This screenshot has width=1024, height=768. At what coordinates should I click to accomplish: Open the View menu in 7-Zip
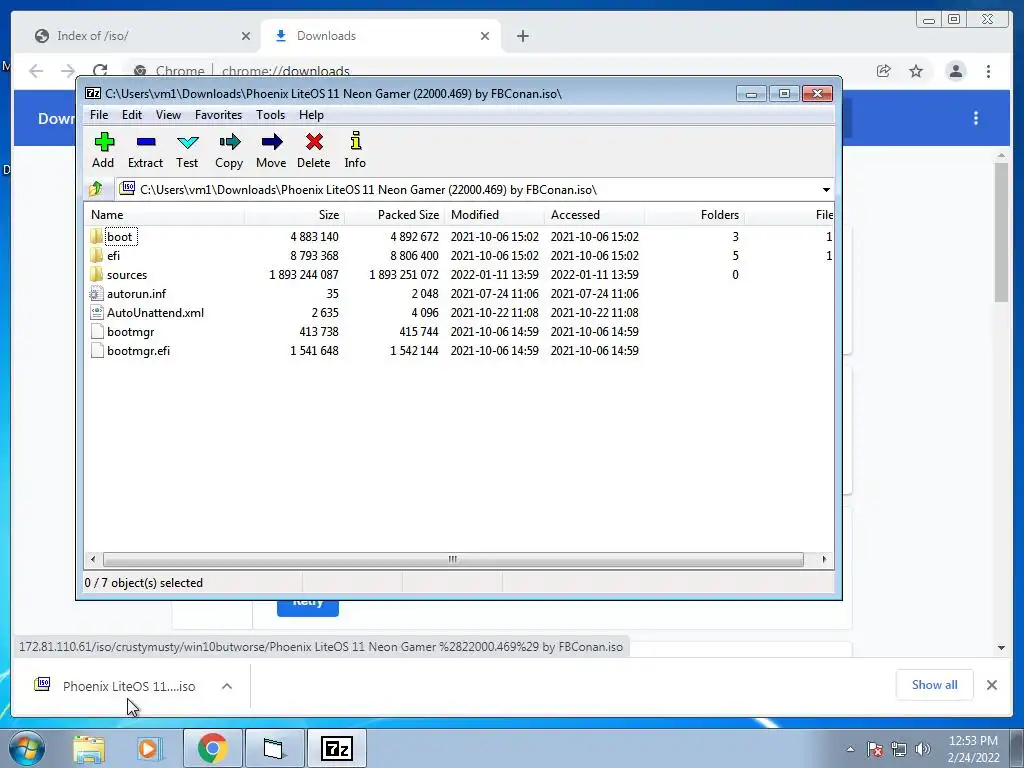[x=168, y=115]
